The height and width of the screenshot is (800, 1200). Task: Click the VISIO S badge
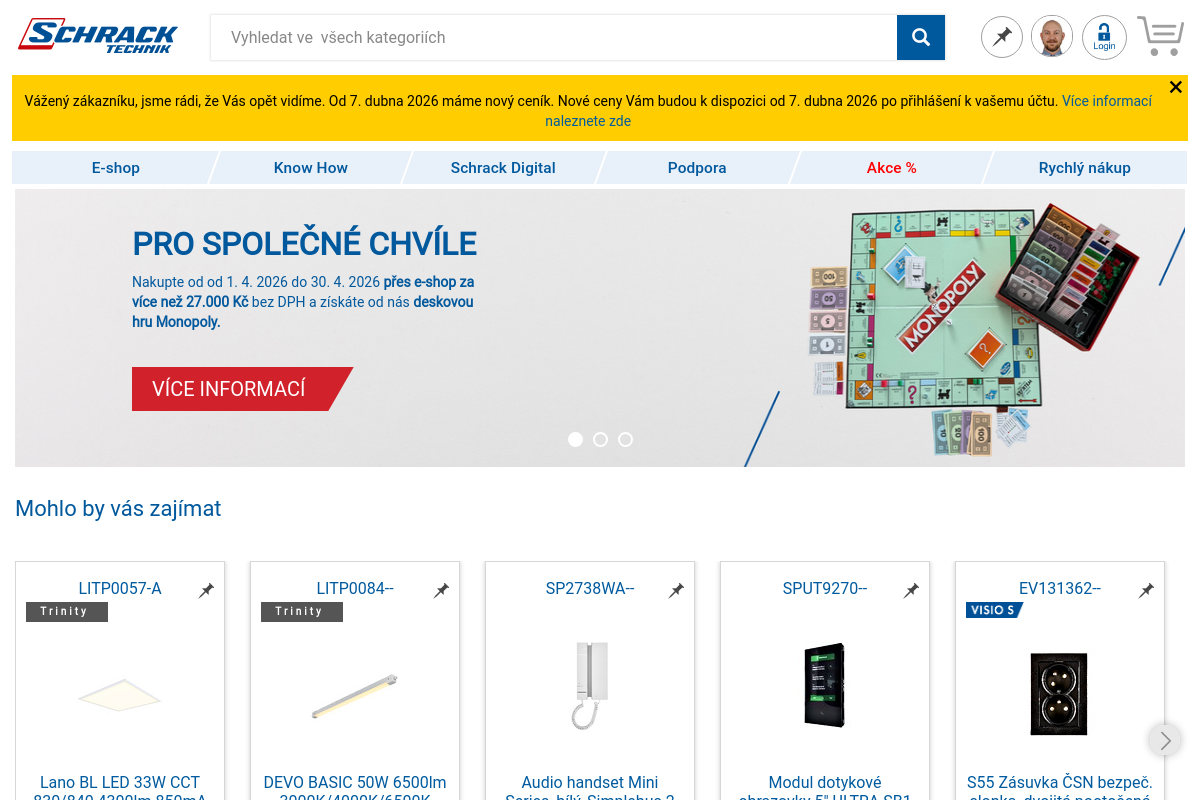click(x=995, y=610)
